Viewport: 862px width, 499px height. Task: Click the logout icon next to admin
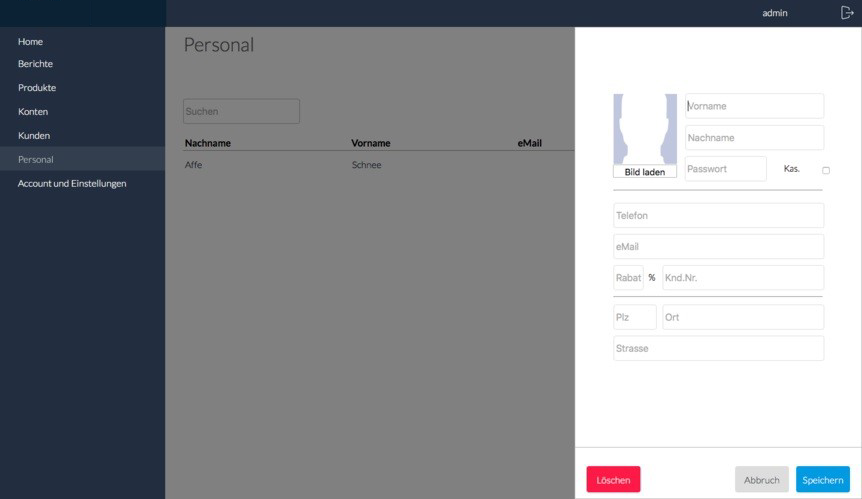tap(847, 13)
